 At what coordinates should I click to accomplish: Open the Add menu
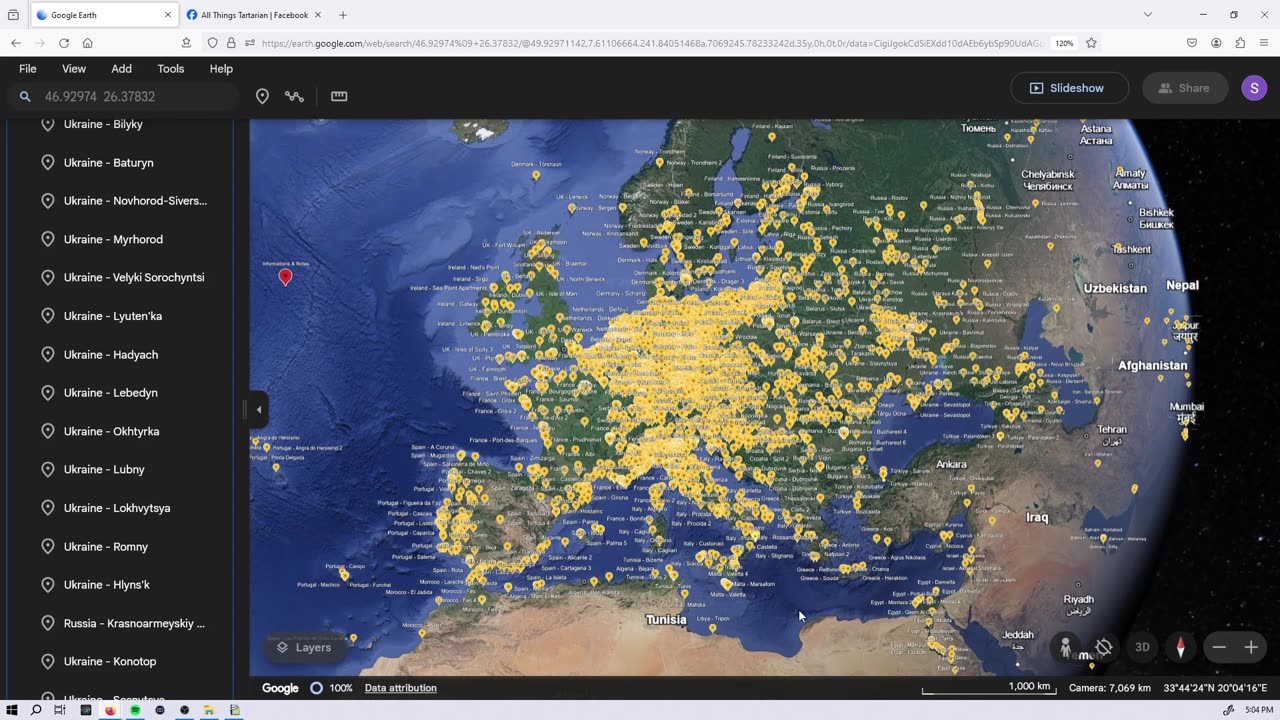(x=121, y=69)
